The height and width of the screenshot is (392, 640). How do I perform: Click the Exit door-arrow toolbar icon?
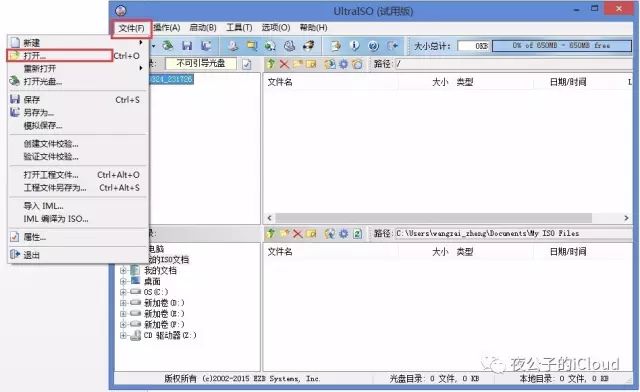[393, 45]
